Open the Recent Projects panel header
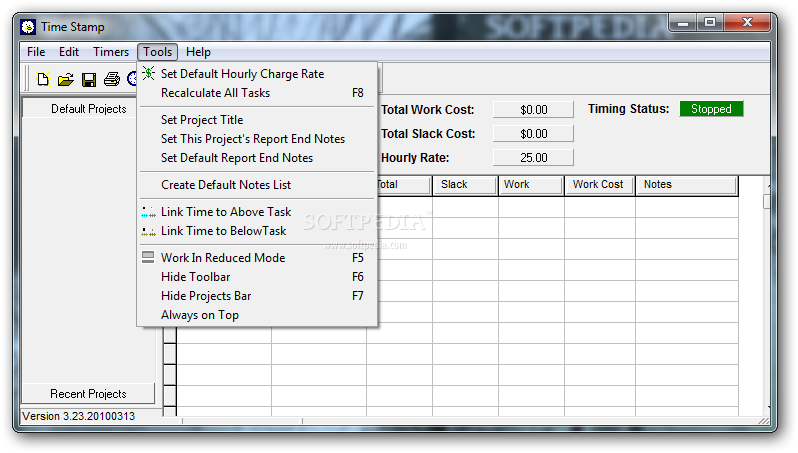Image resolution: width=798 pixels, height=453 pixels. coord(89,394)
